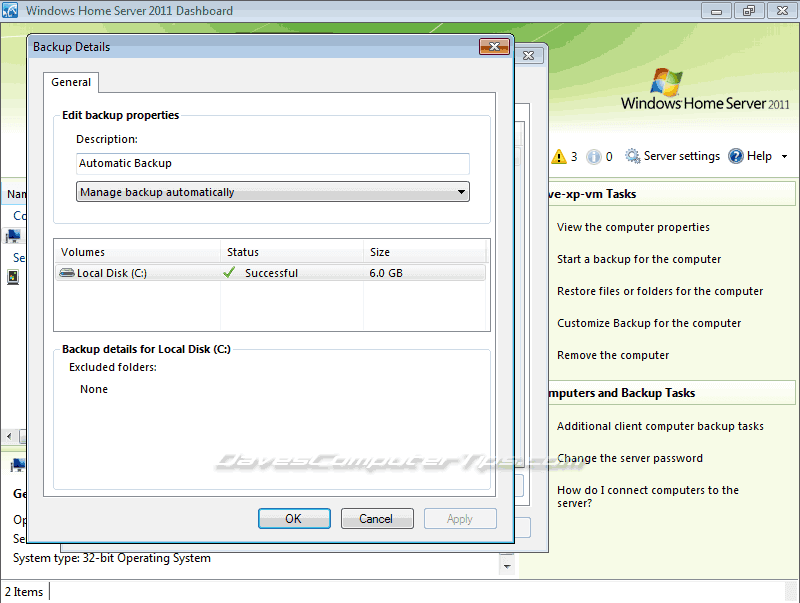Click the green Successful checkmark icon

point(230,272)
